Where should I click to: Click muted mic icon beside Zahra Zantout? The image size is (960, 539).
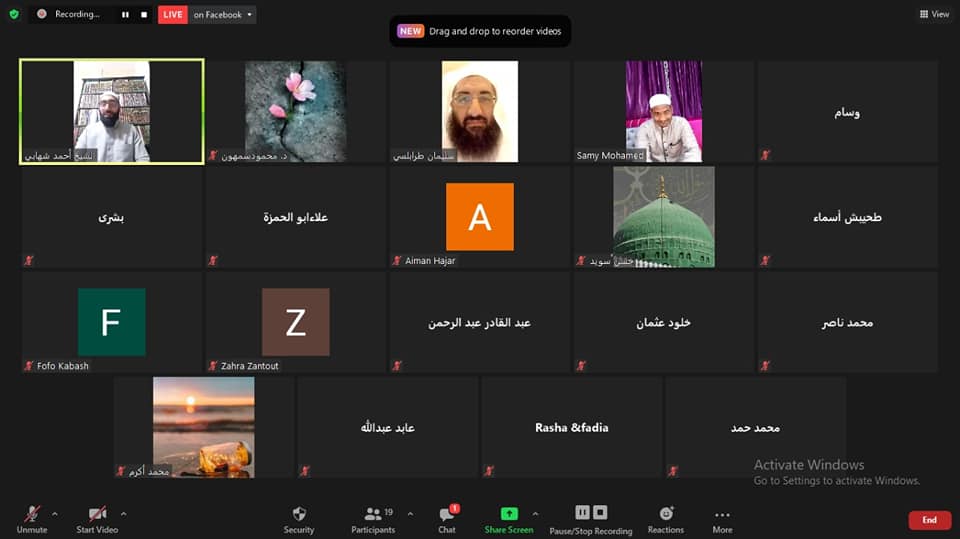click(213, 366)
